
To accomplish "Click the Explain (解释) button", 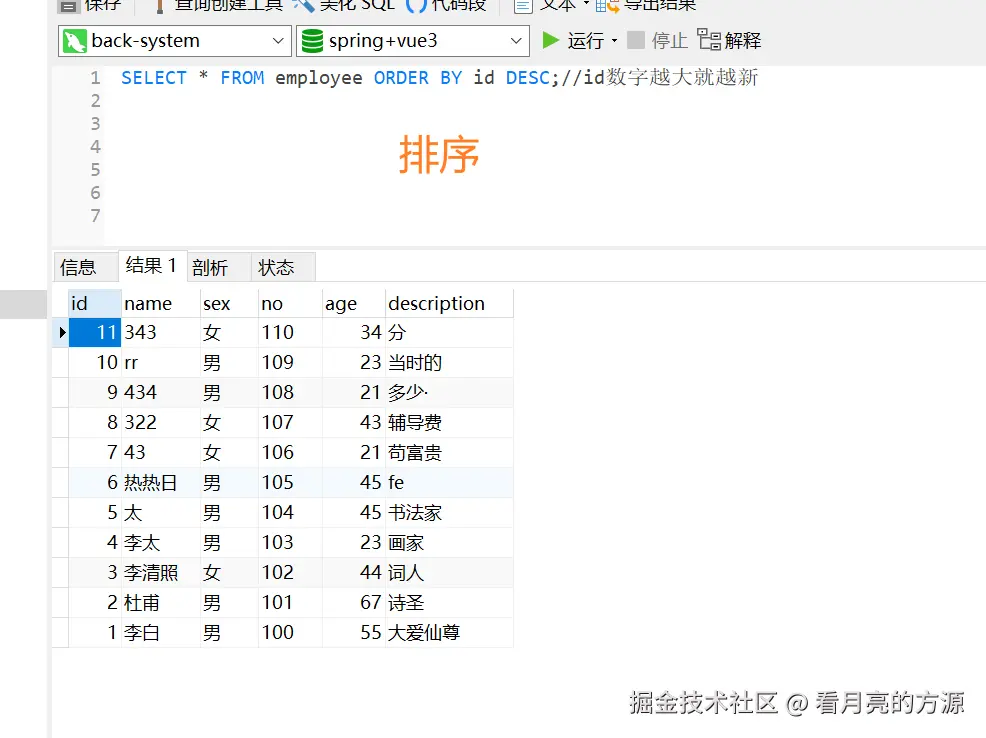I will pyautogui.click(x=729, y=40).
